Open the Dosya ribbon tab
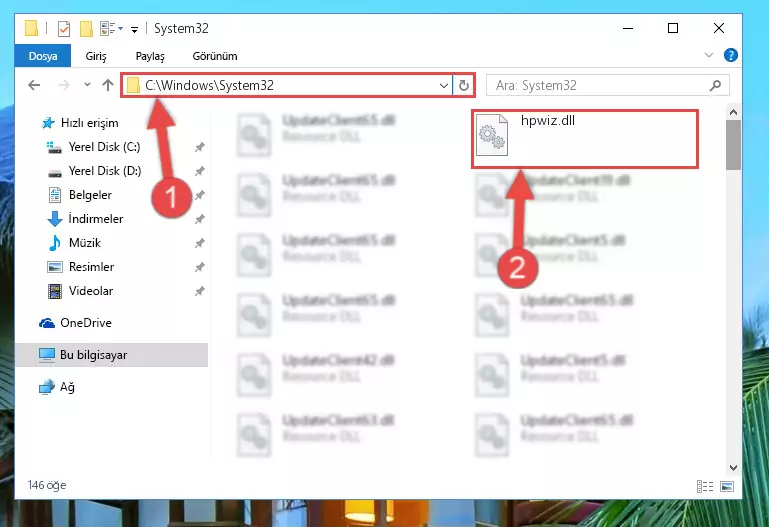Viewport: 769px width, 527px height. pyautogui.click(x=43, y=56)
